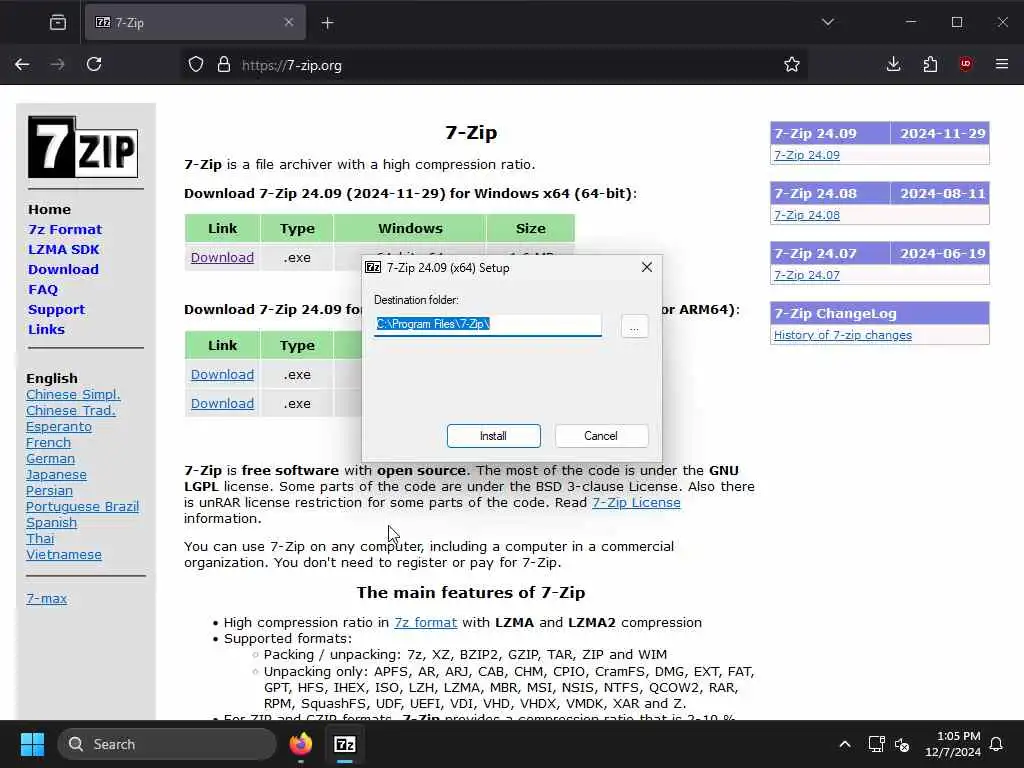Click the Firefox taskbar icon
Image resolution: width=1024 pixels, height=768 pixels.
(x=300, y=744)
